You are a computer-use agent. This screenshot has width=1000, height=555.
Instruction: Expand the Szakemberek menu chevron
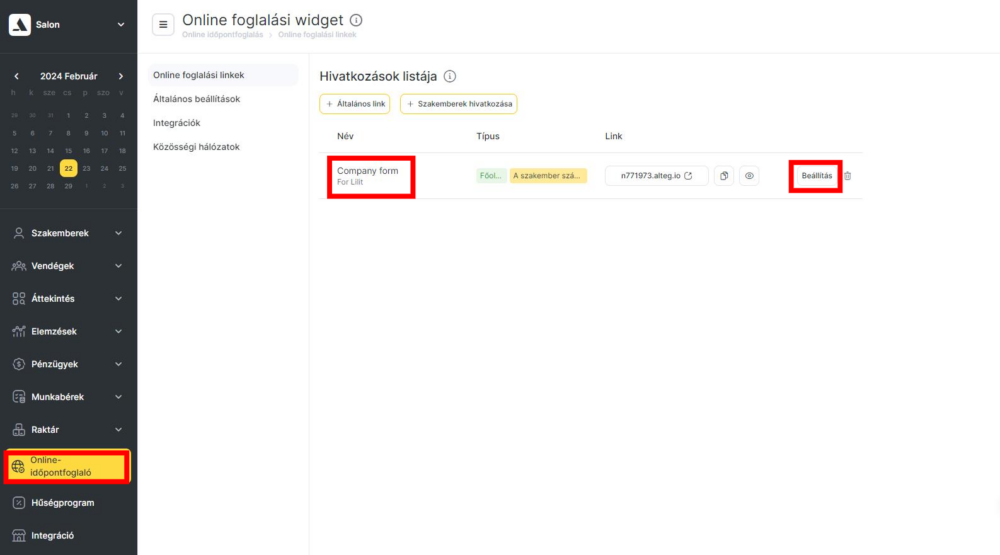tap(119, 233)
